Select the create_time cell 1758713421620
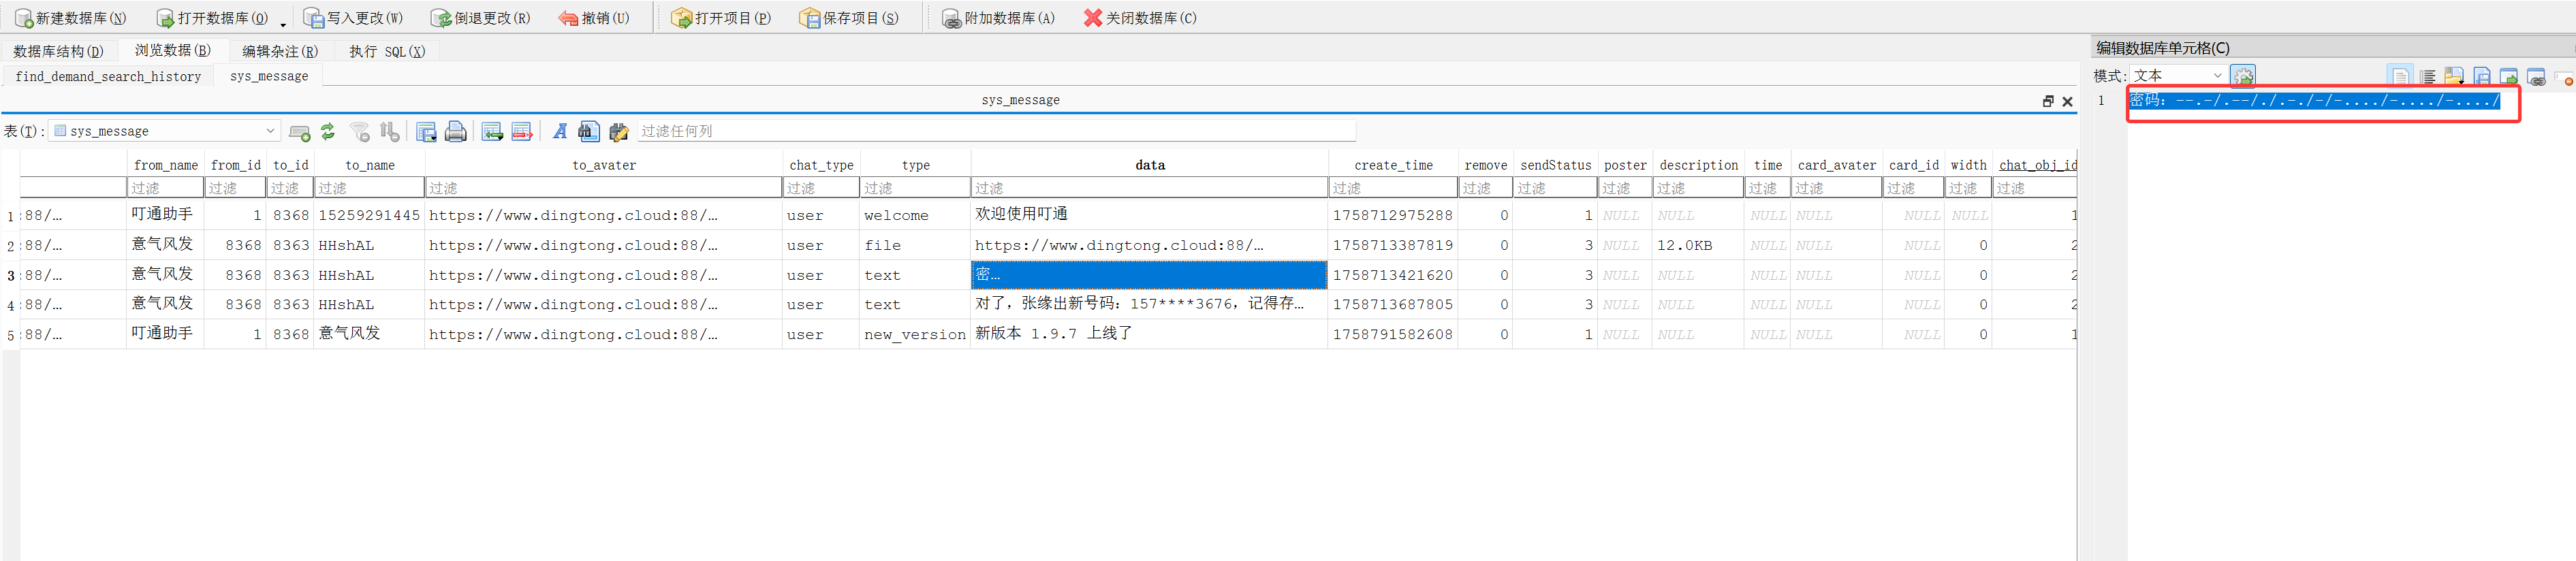Viewport: 2576px width, 561px height. (x=1393, y=275)
